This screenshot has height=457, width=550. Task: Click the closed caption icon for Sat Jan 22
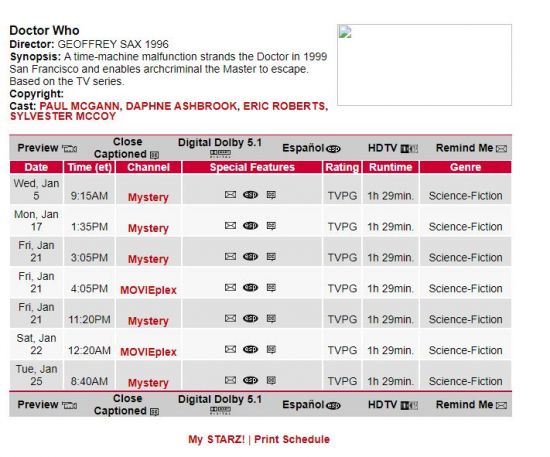271,349
